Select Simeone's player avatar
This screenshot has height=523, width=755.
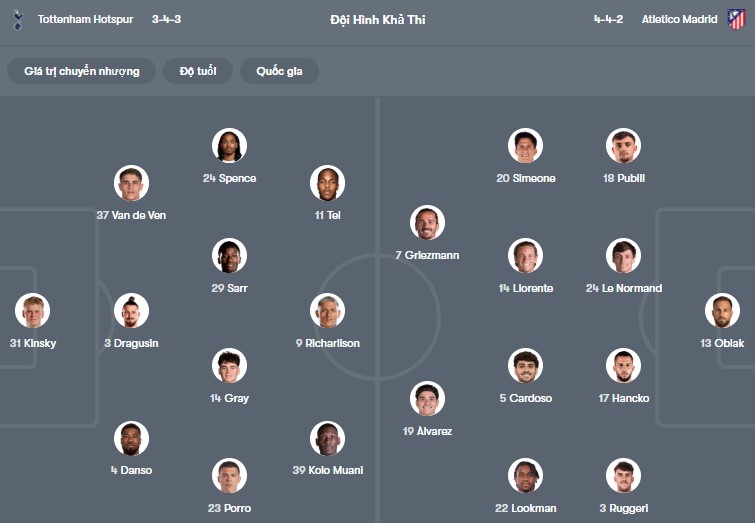pos(525,146)
